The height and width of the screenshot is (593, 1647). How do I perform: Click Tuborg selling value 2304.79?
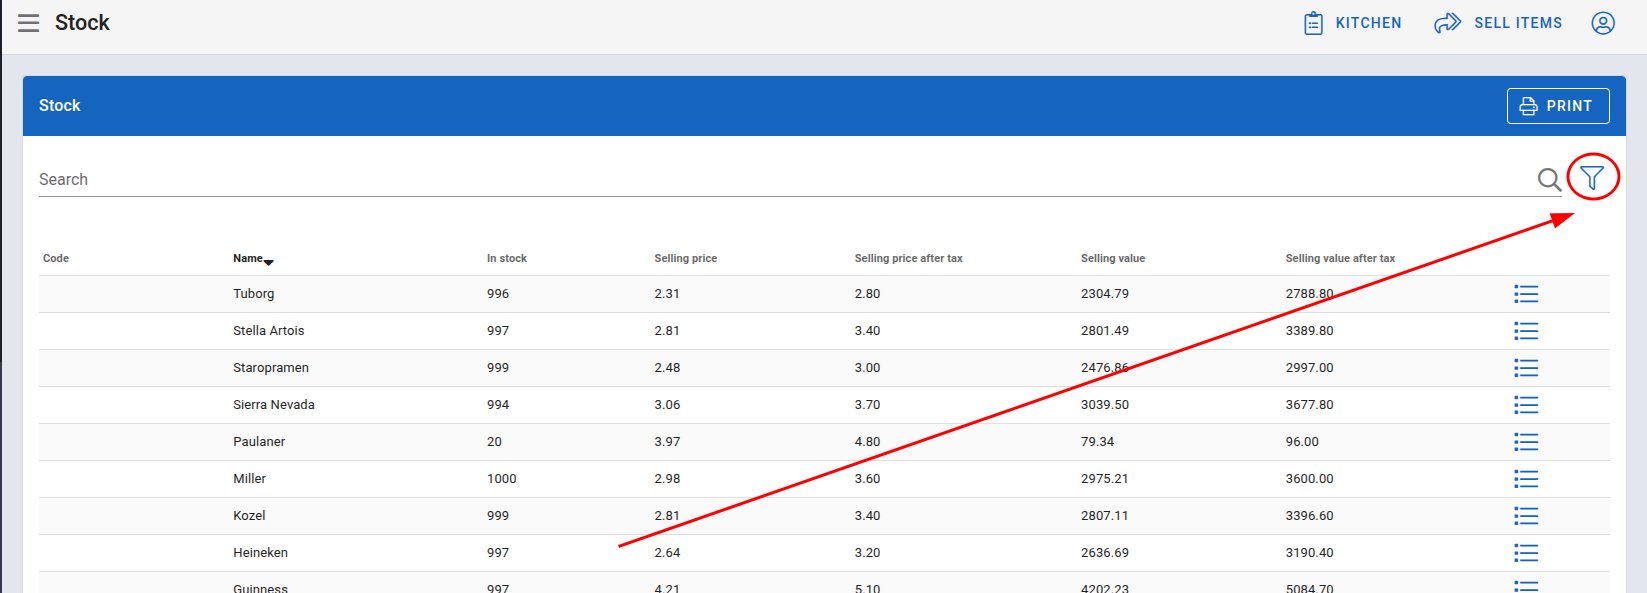point(1105,294)
